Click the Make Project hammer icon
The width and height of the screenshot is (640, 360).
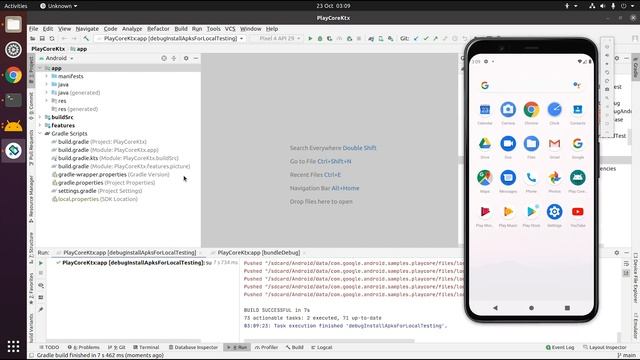(86, 38)
